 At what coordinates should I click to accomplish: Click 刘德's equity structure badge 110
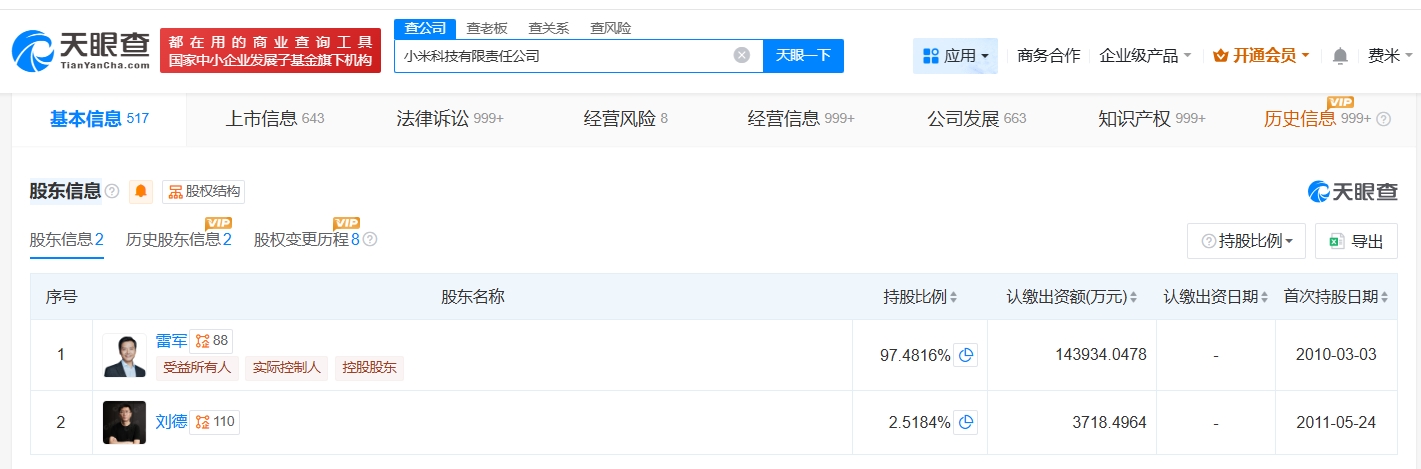coord(215,422)
